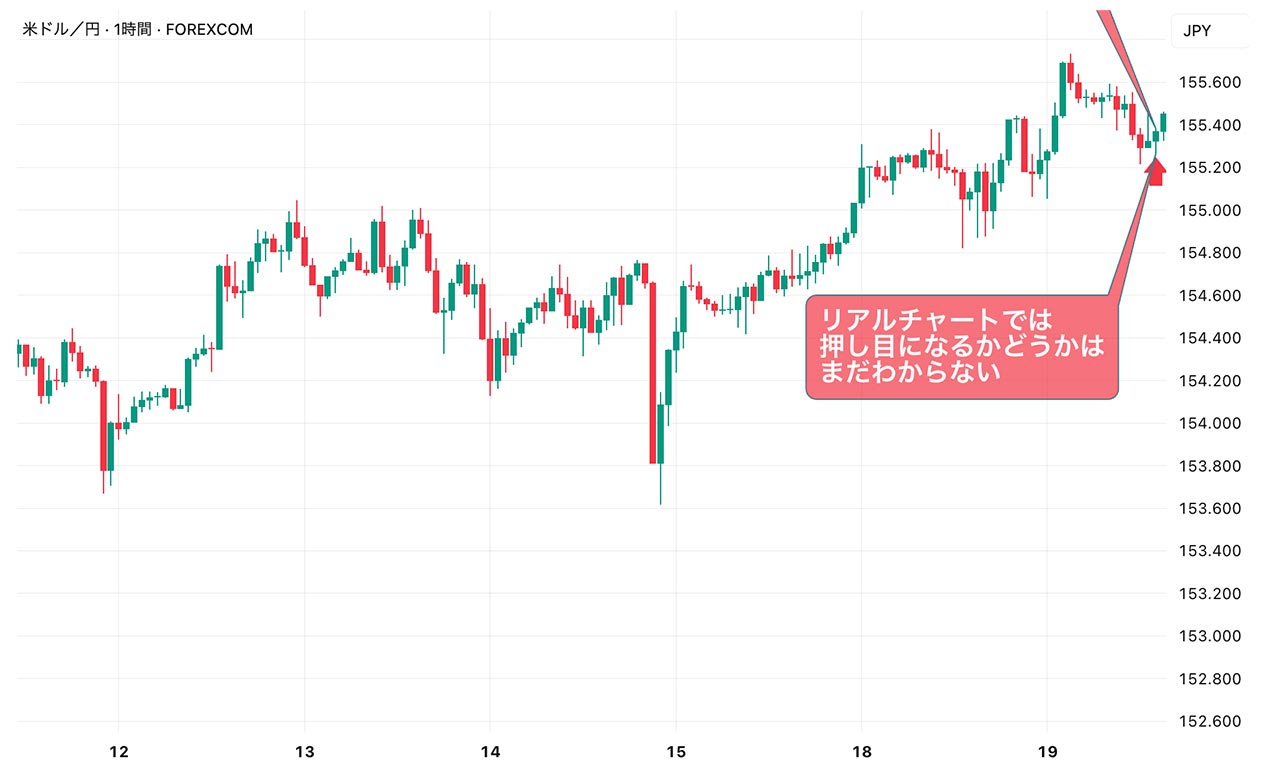Click the 155.600 price axis label
The image size is (1266, 784).
click(x=1209, y=82)
